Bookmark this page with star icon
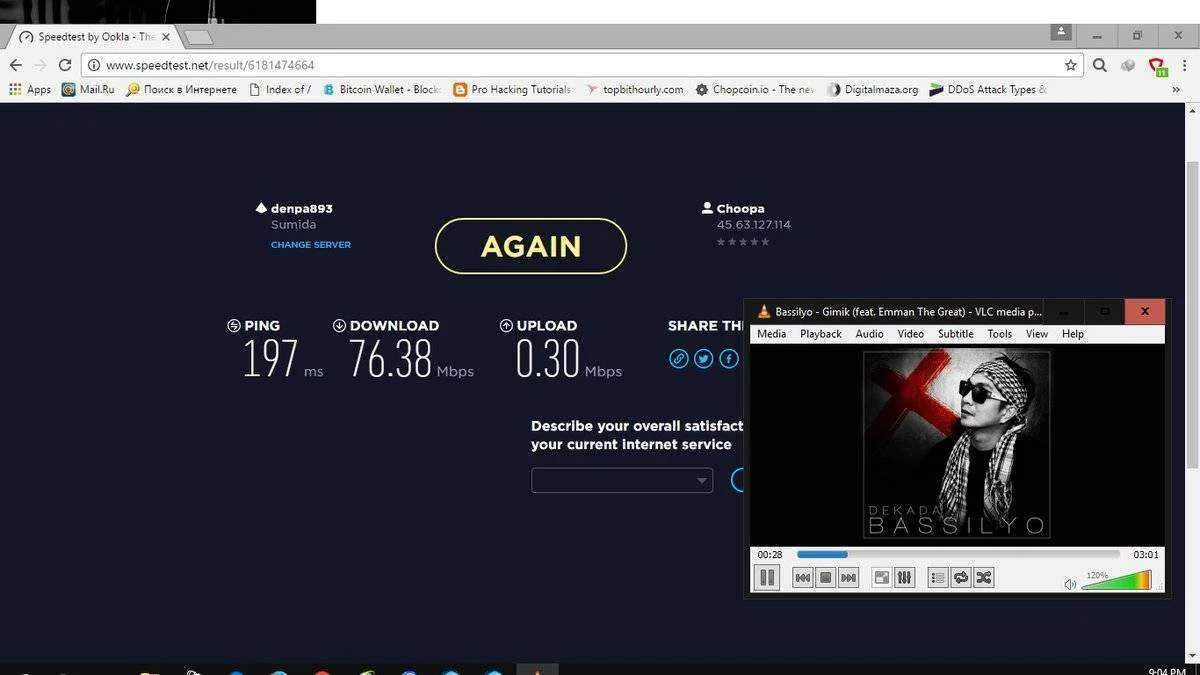This screenshot has width=1200, height=675. (1071, 65)
